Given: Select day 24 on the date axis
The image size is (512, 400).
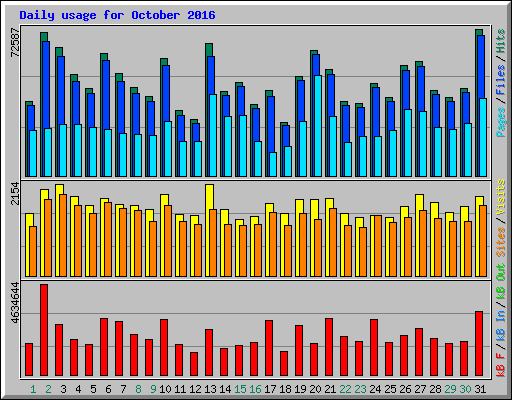Looking at the screenshot, I should [375, 389].
